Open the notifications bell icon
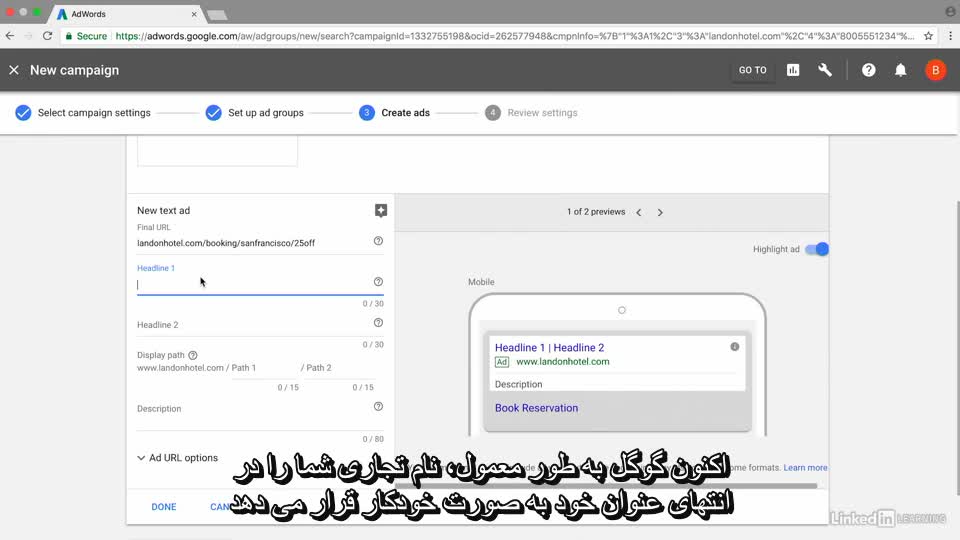The image size is (960, 540). pyautogui.click(x=901, y=70)
